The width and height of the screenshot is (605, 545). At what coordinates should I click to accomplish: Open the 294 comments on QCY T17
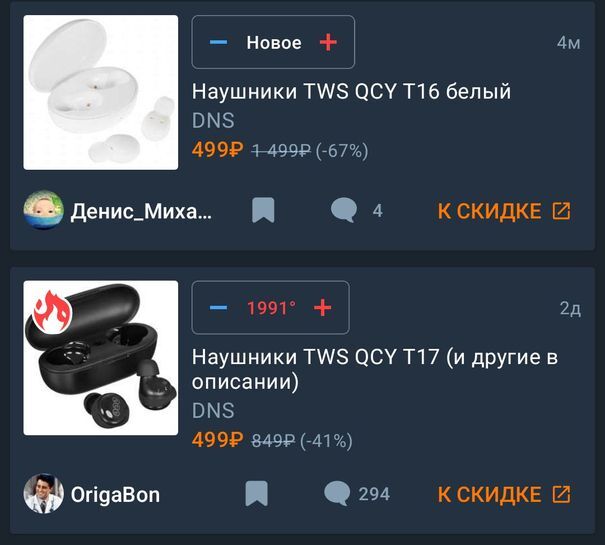click(357, 494)
